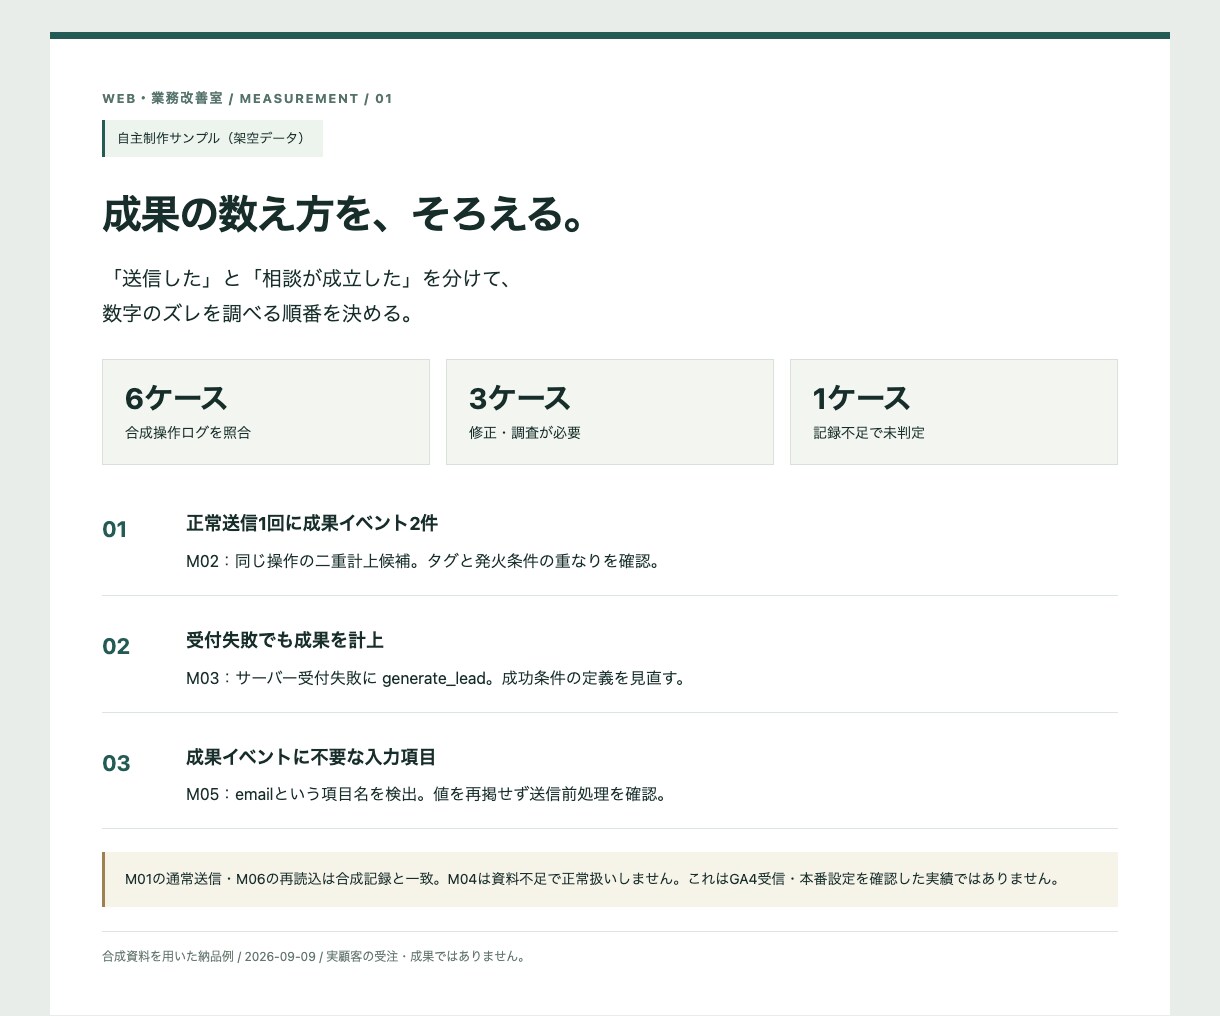The image size is (1220, 1016).
Task: Click the breadcrumb 'WEB・業務改善室 / MEASUREMENT / 01'
Action: (x=247, y=98)
